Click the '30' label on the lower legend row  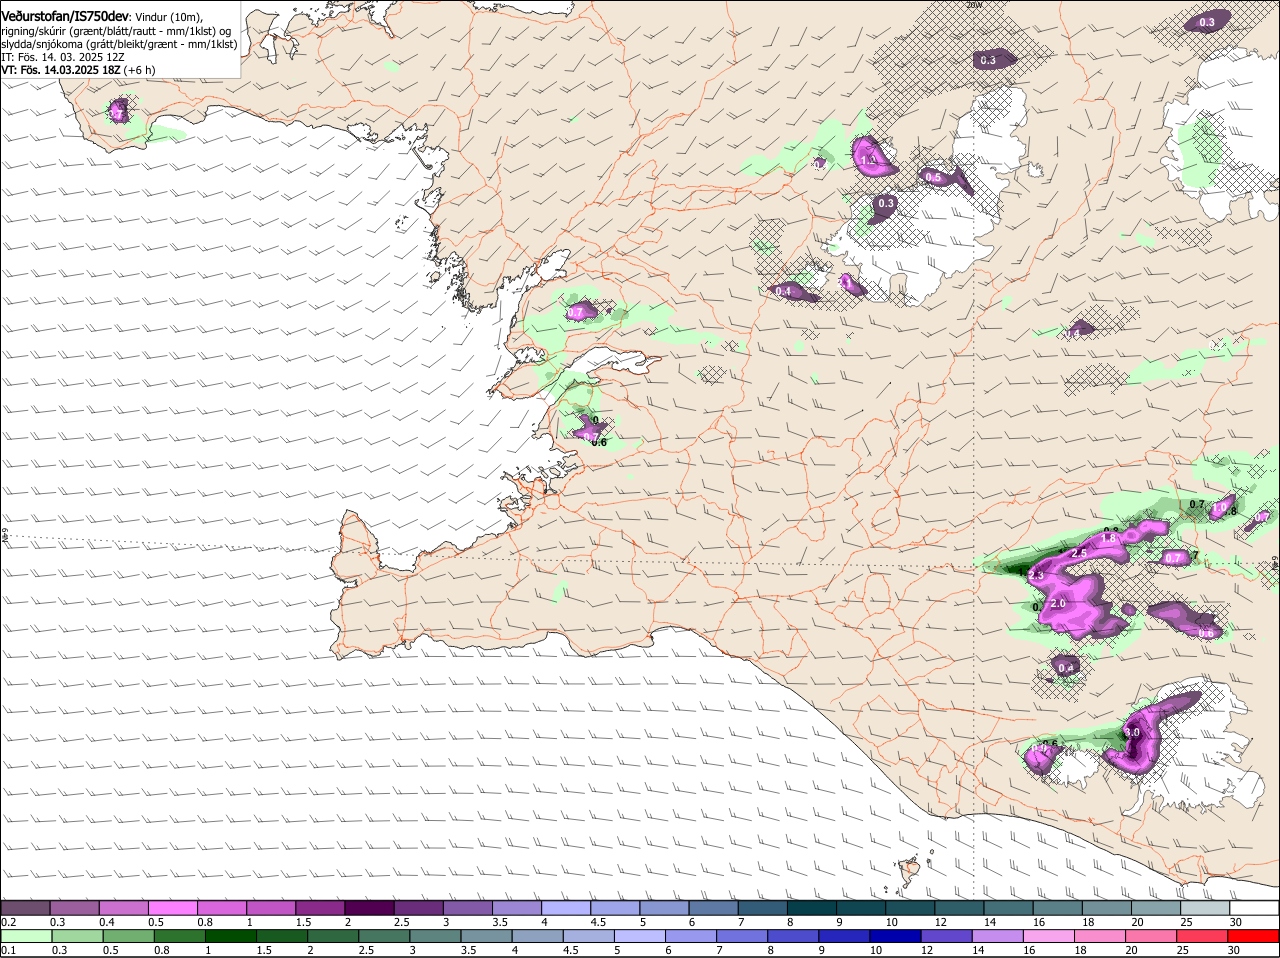coord(1232,950)
